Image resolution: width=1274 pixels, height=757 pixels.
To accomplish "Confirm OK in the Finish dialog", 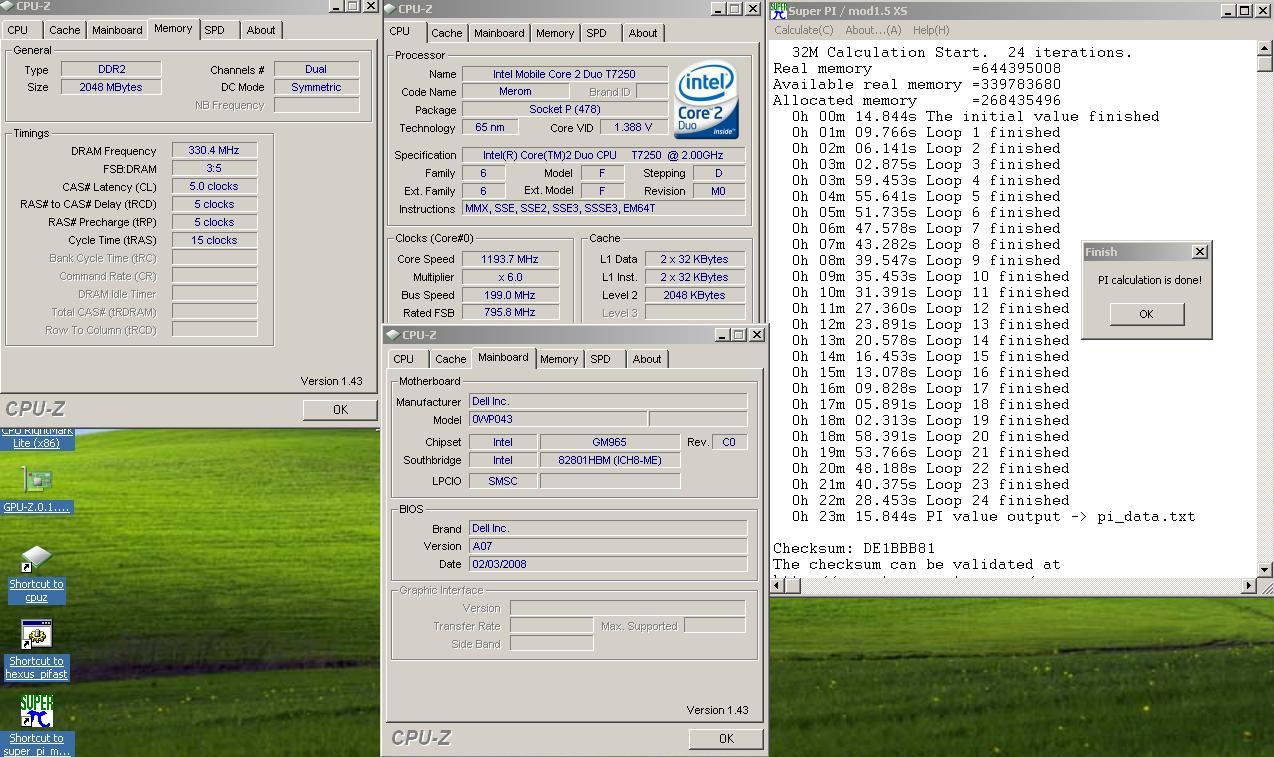I will [1146, 314].
